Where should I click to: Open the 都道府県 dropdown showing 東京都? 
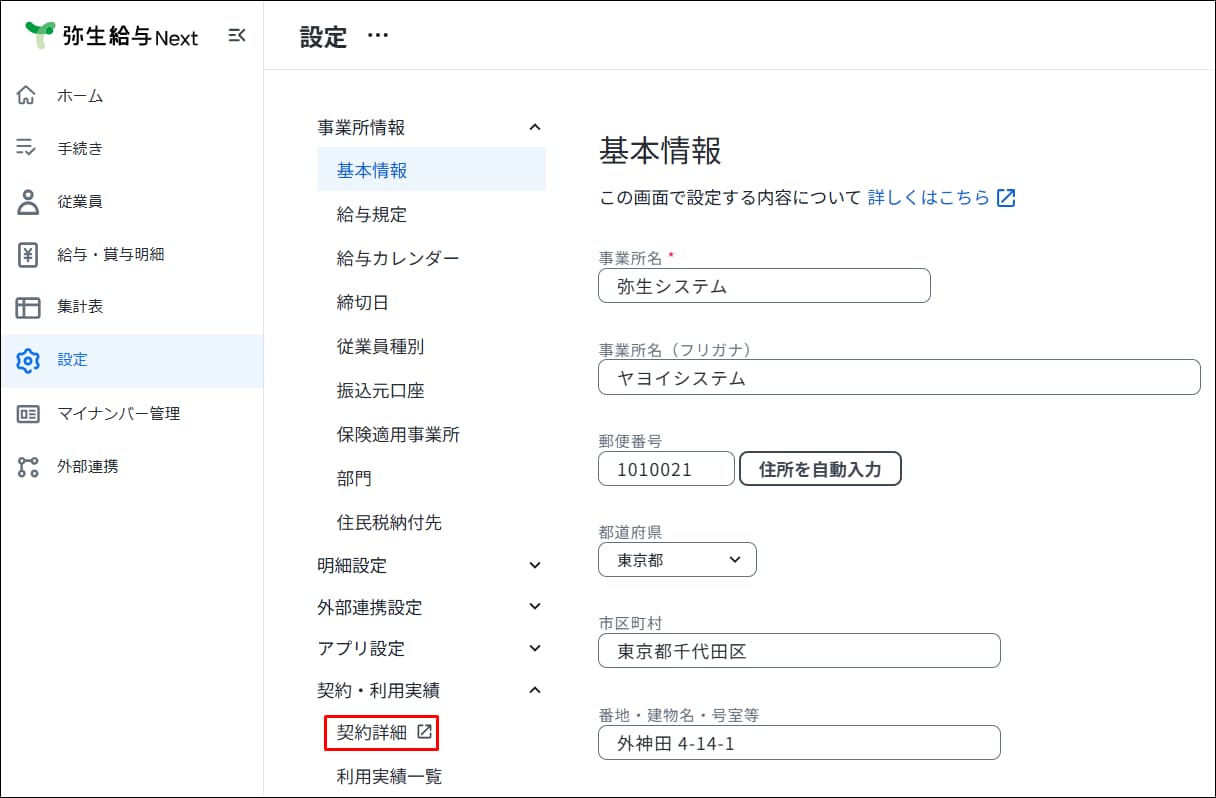click(677, 560)
